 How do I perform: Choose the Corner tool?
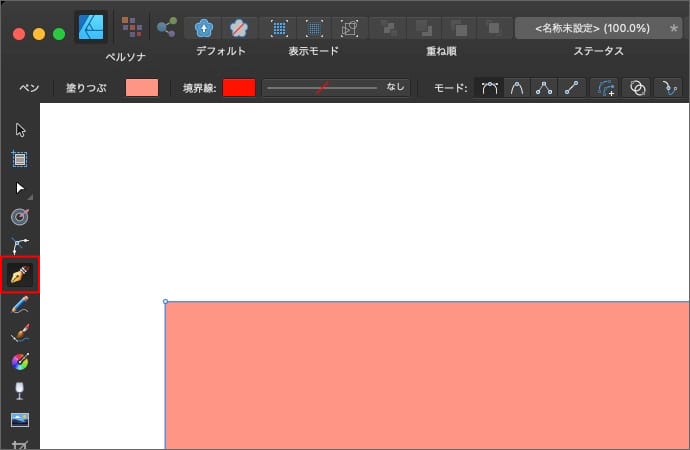pos(20,245)
